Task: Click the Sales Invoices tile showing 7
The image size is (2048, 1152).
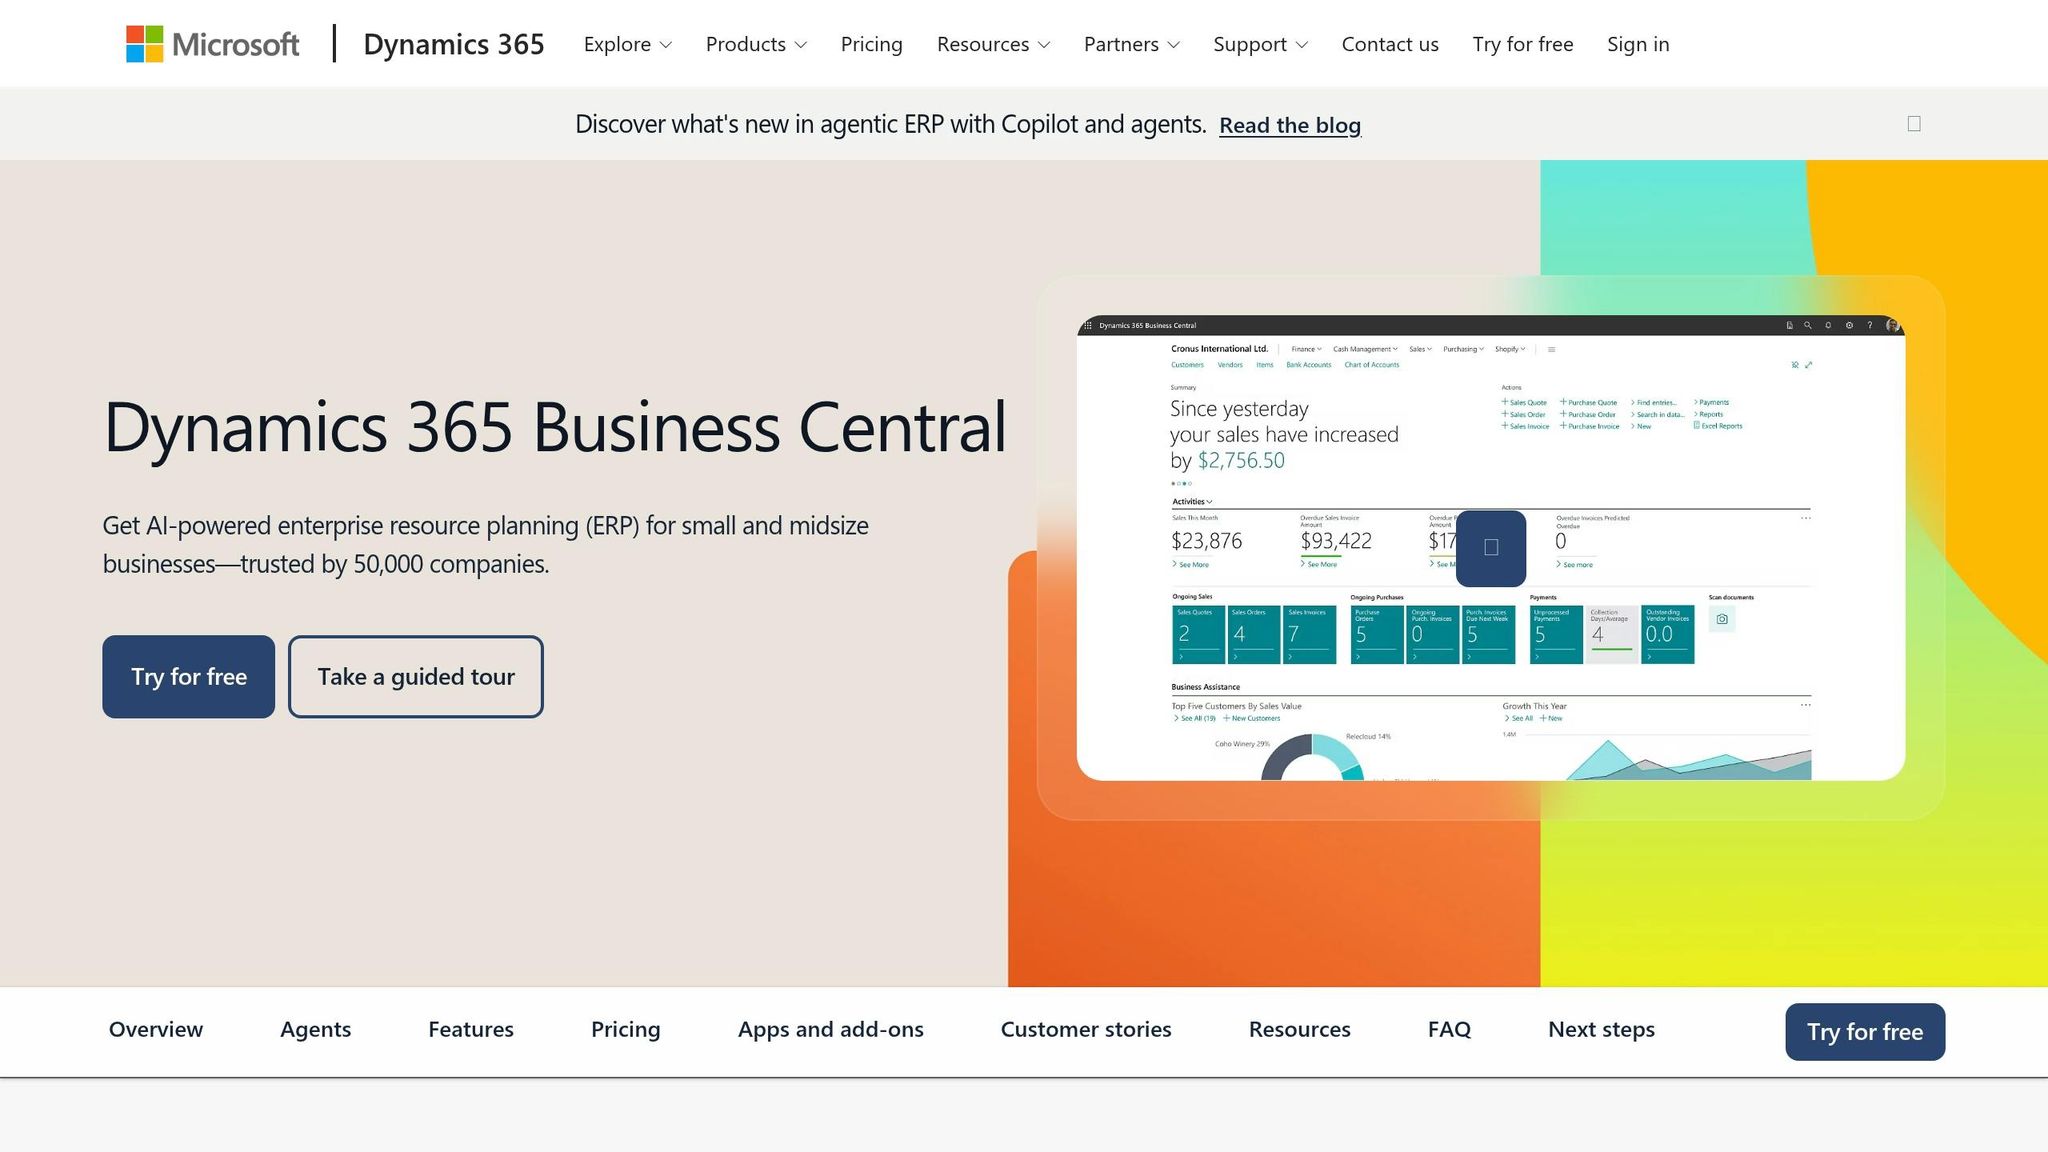Action: point(1309,634)
